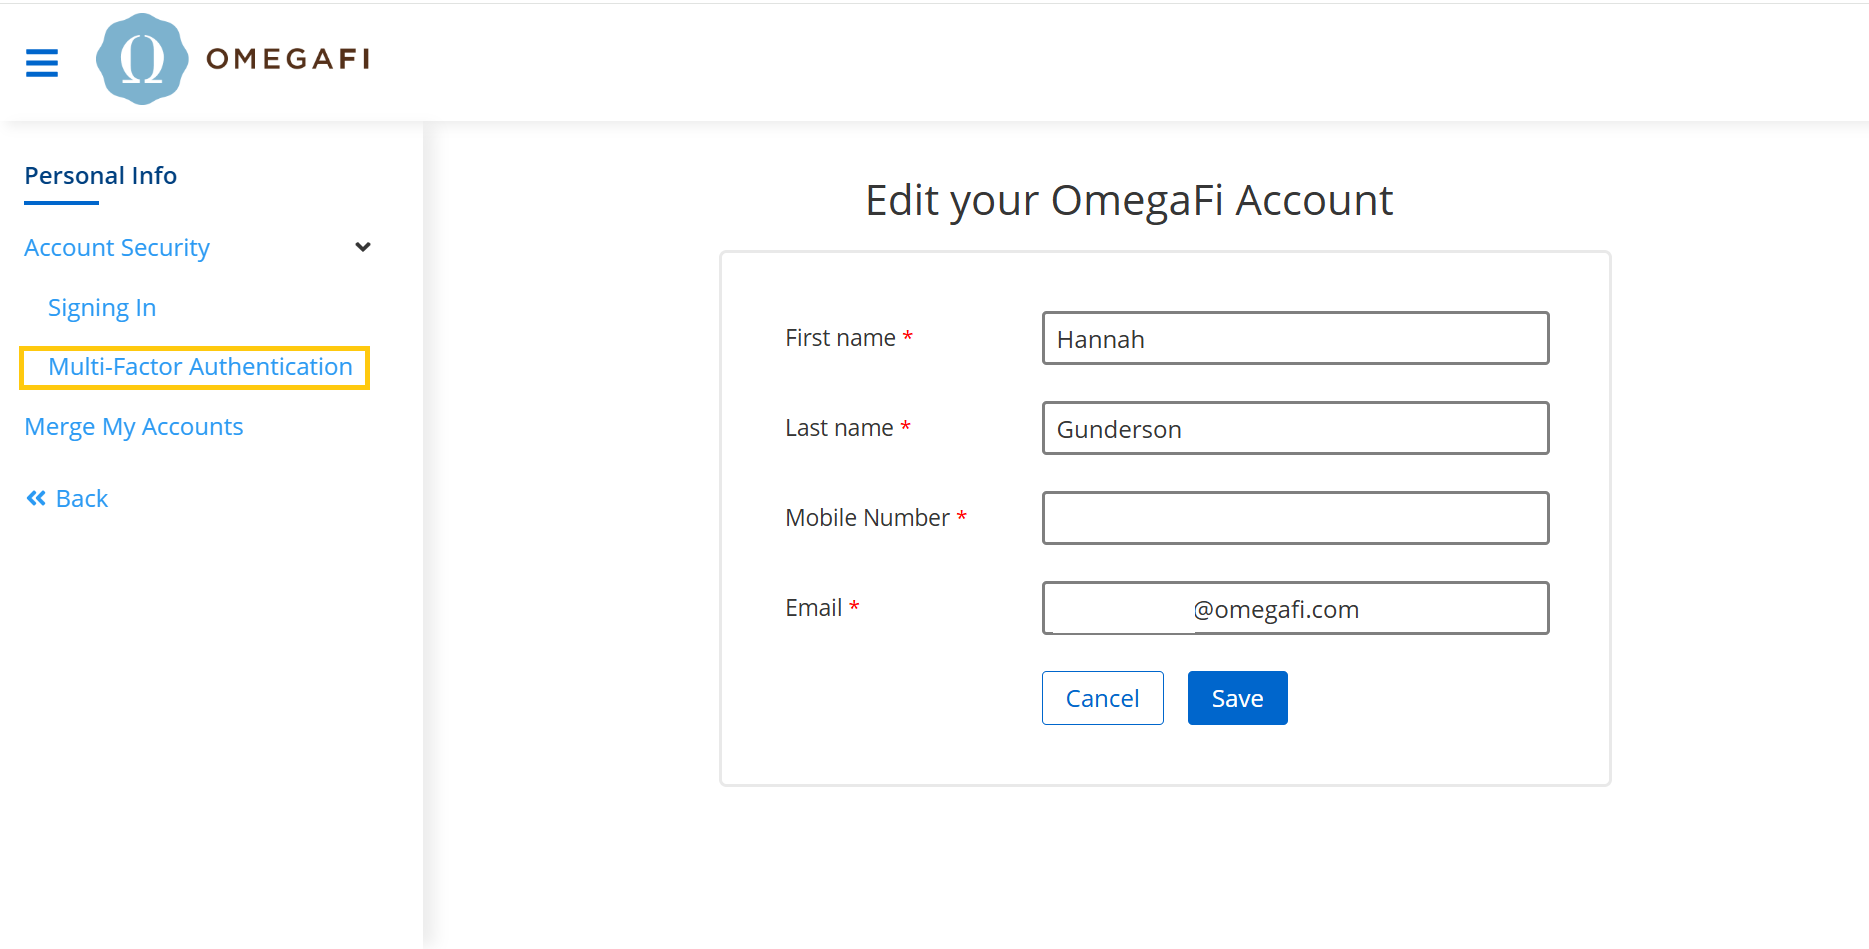1869x949 pixels.
Task: Click the Mobile Number field label
Action: pos(867,518)
